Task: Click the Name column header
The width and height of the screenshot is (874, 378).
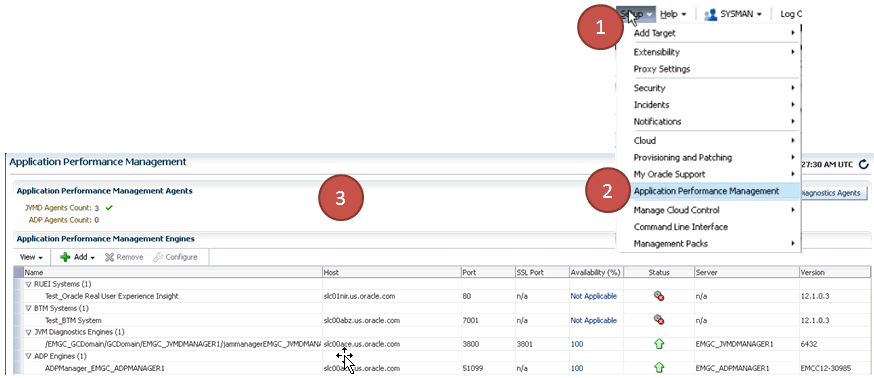Action: (173, 273)
